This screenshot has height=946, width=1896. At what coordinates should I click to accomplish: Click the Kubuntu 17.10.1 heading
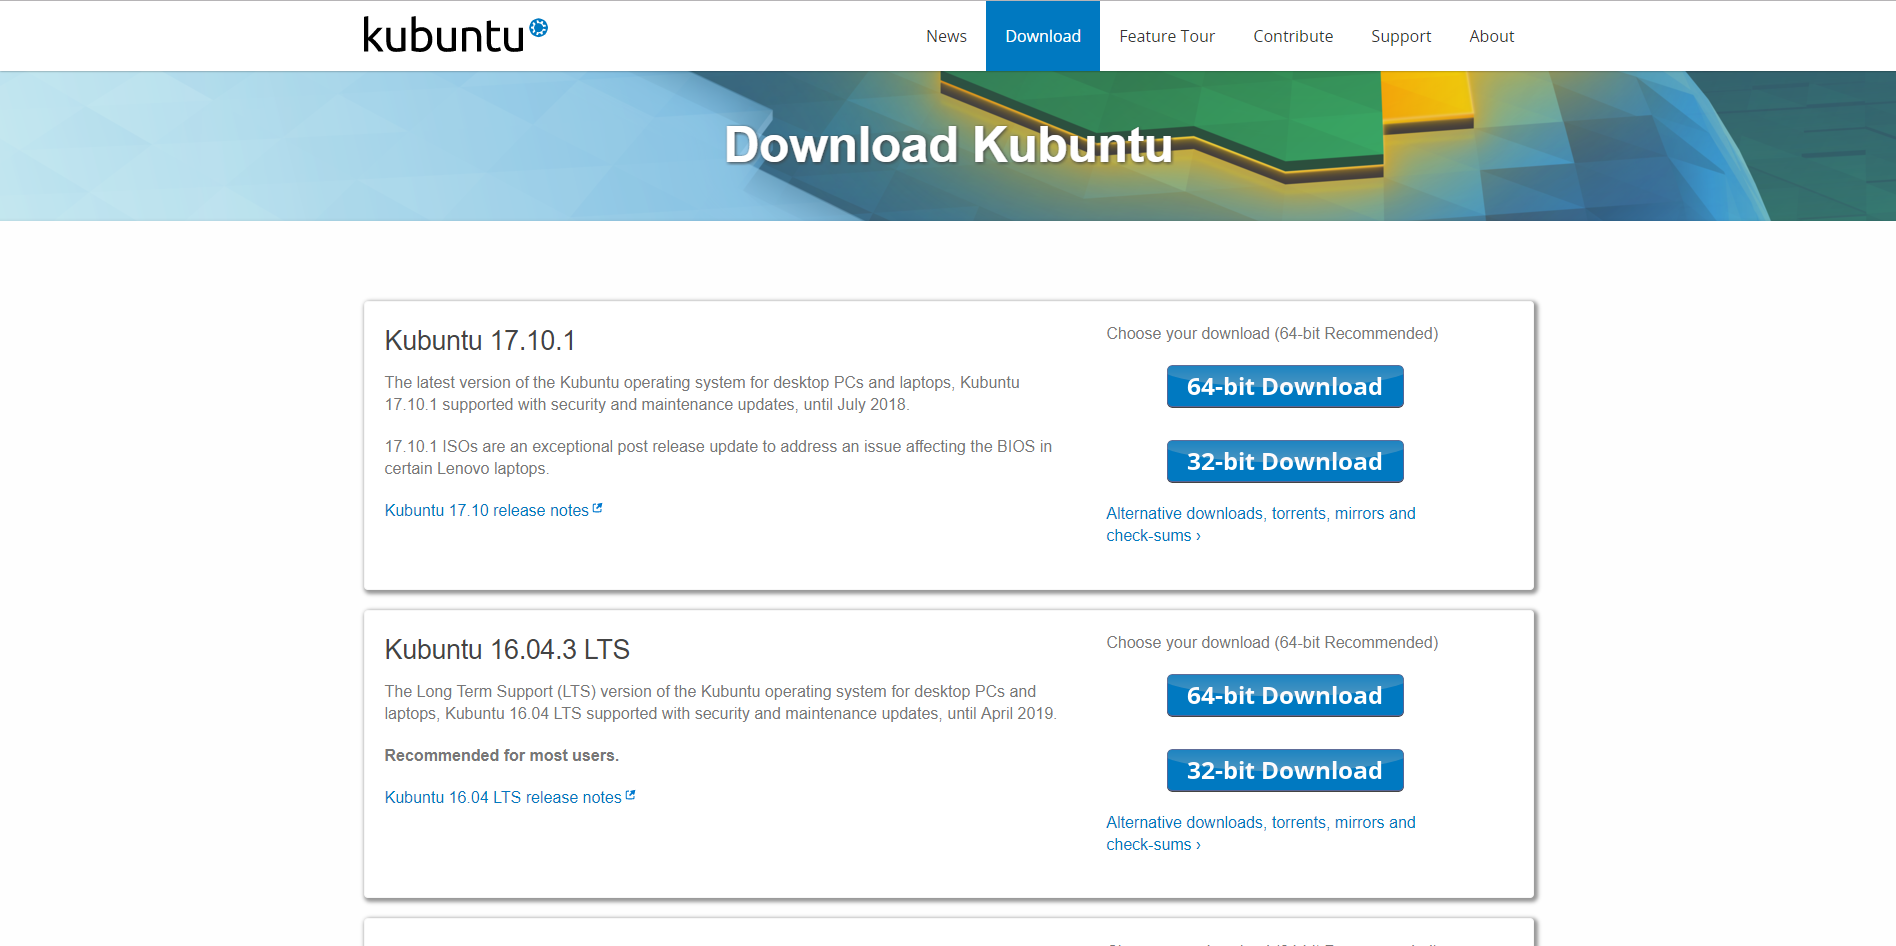pos(480,340)
